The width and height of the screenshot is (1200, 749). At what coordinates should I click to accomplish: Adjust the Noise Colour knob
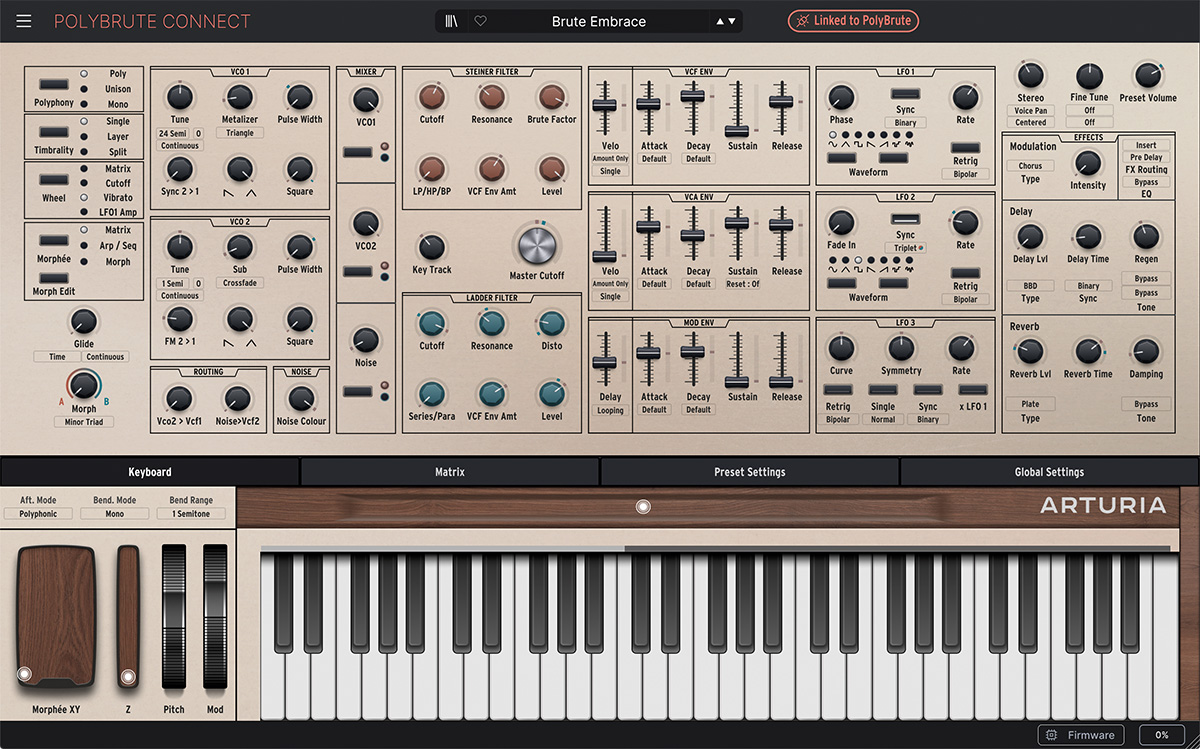tap(301, 399)
